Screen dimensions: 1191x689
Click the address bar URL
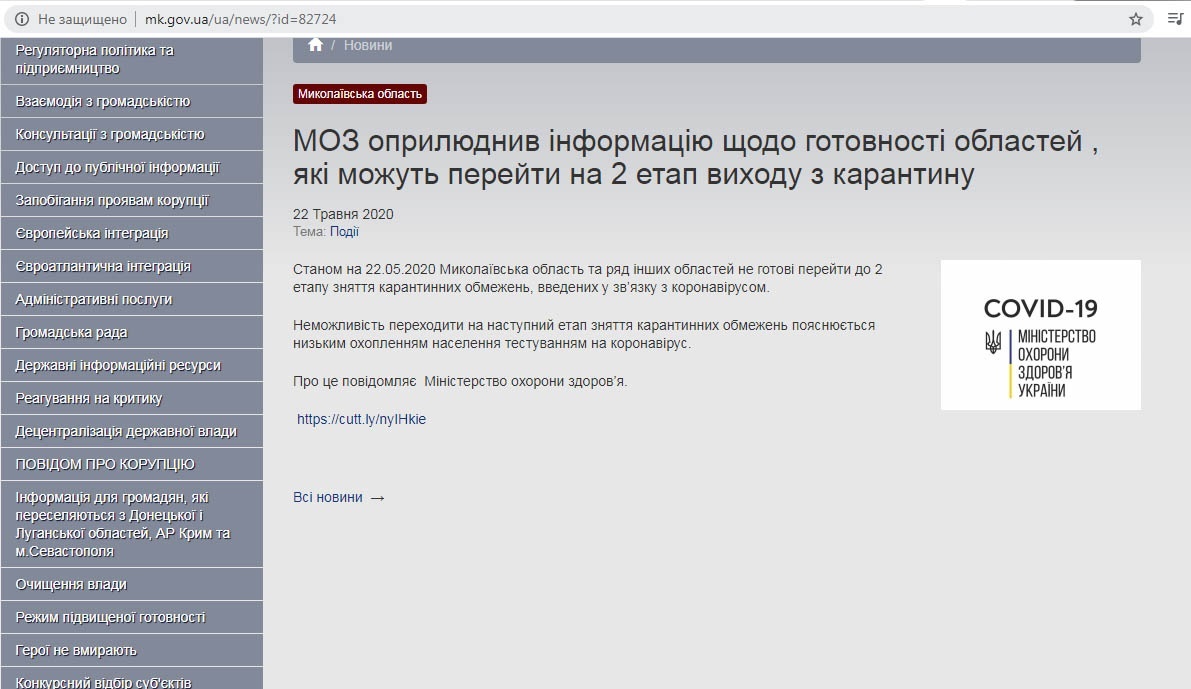tap(240, 19)
